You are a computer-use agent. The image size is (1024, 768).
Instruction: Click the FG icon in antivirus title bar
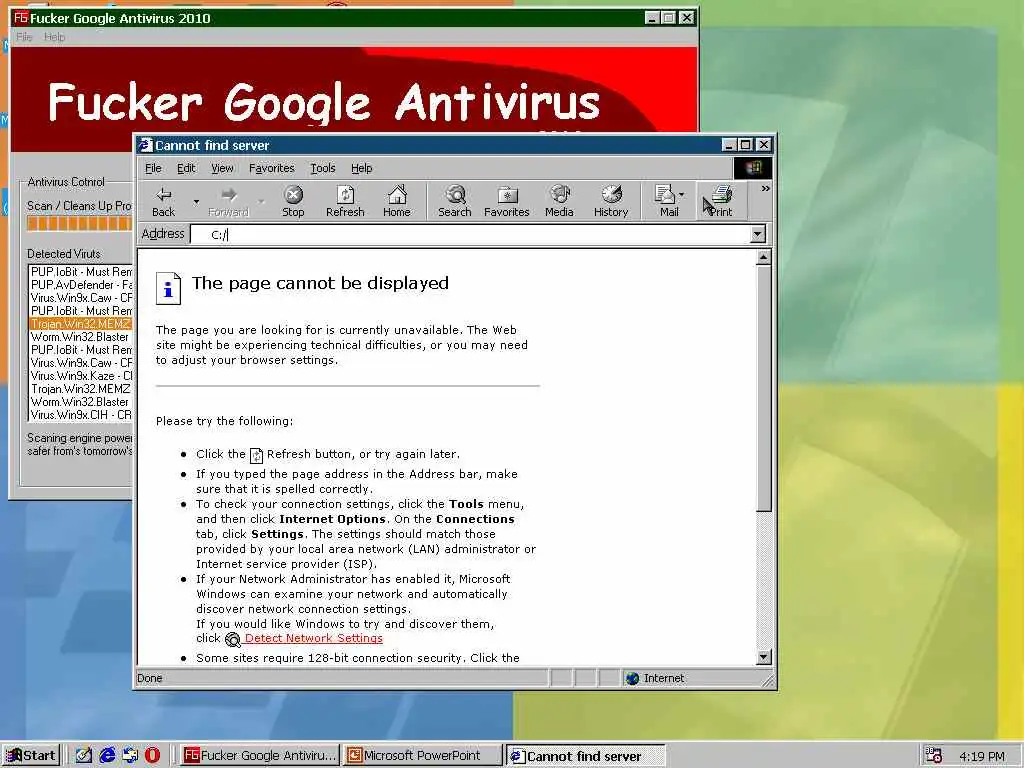21,18
